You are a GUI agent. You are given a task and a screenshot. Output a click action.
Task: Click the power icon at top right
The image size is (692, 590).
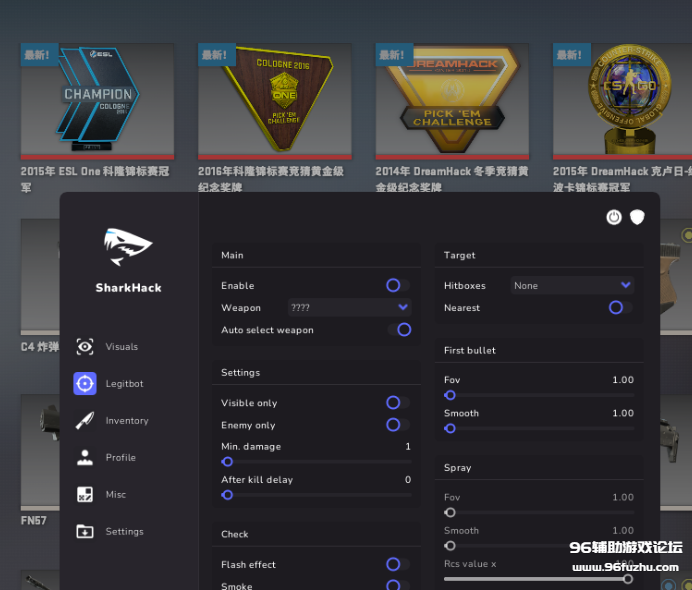[x=614, y=217]
